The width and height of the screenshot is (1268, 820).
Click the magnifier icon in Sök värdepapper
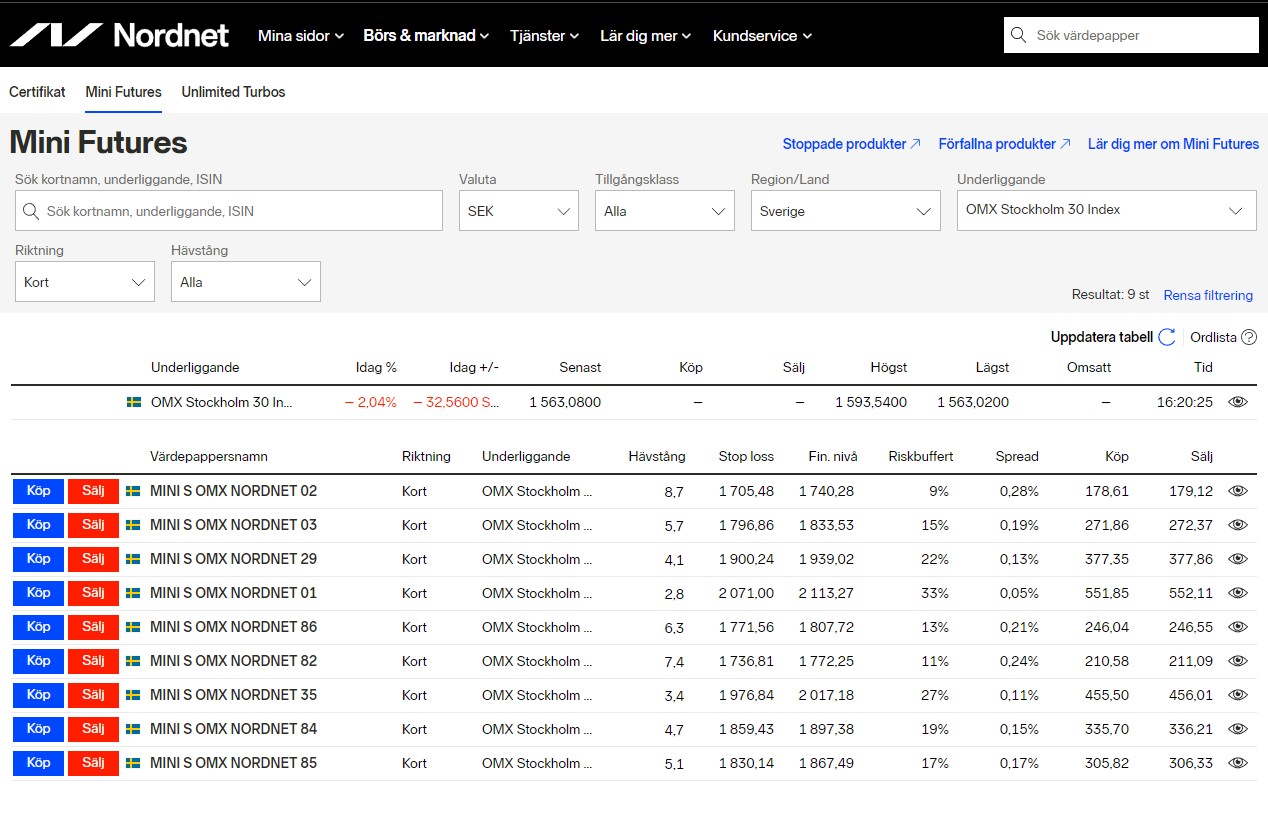tap(1019, 35)
